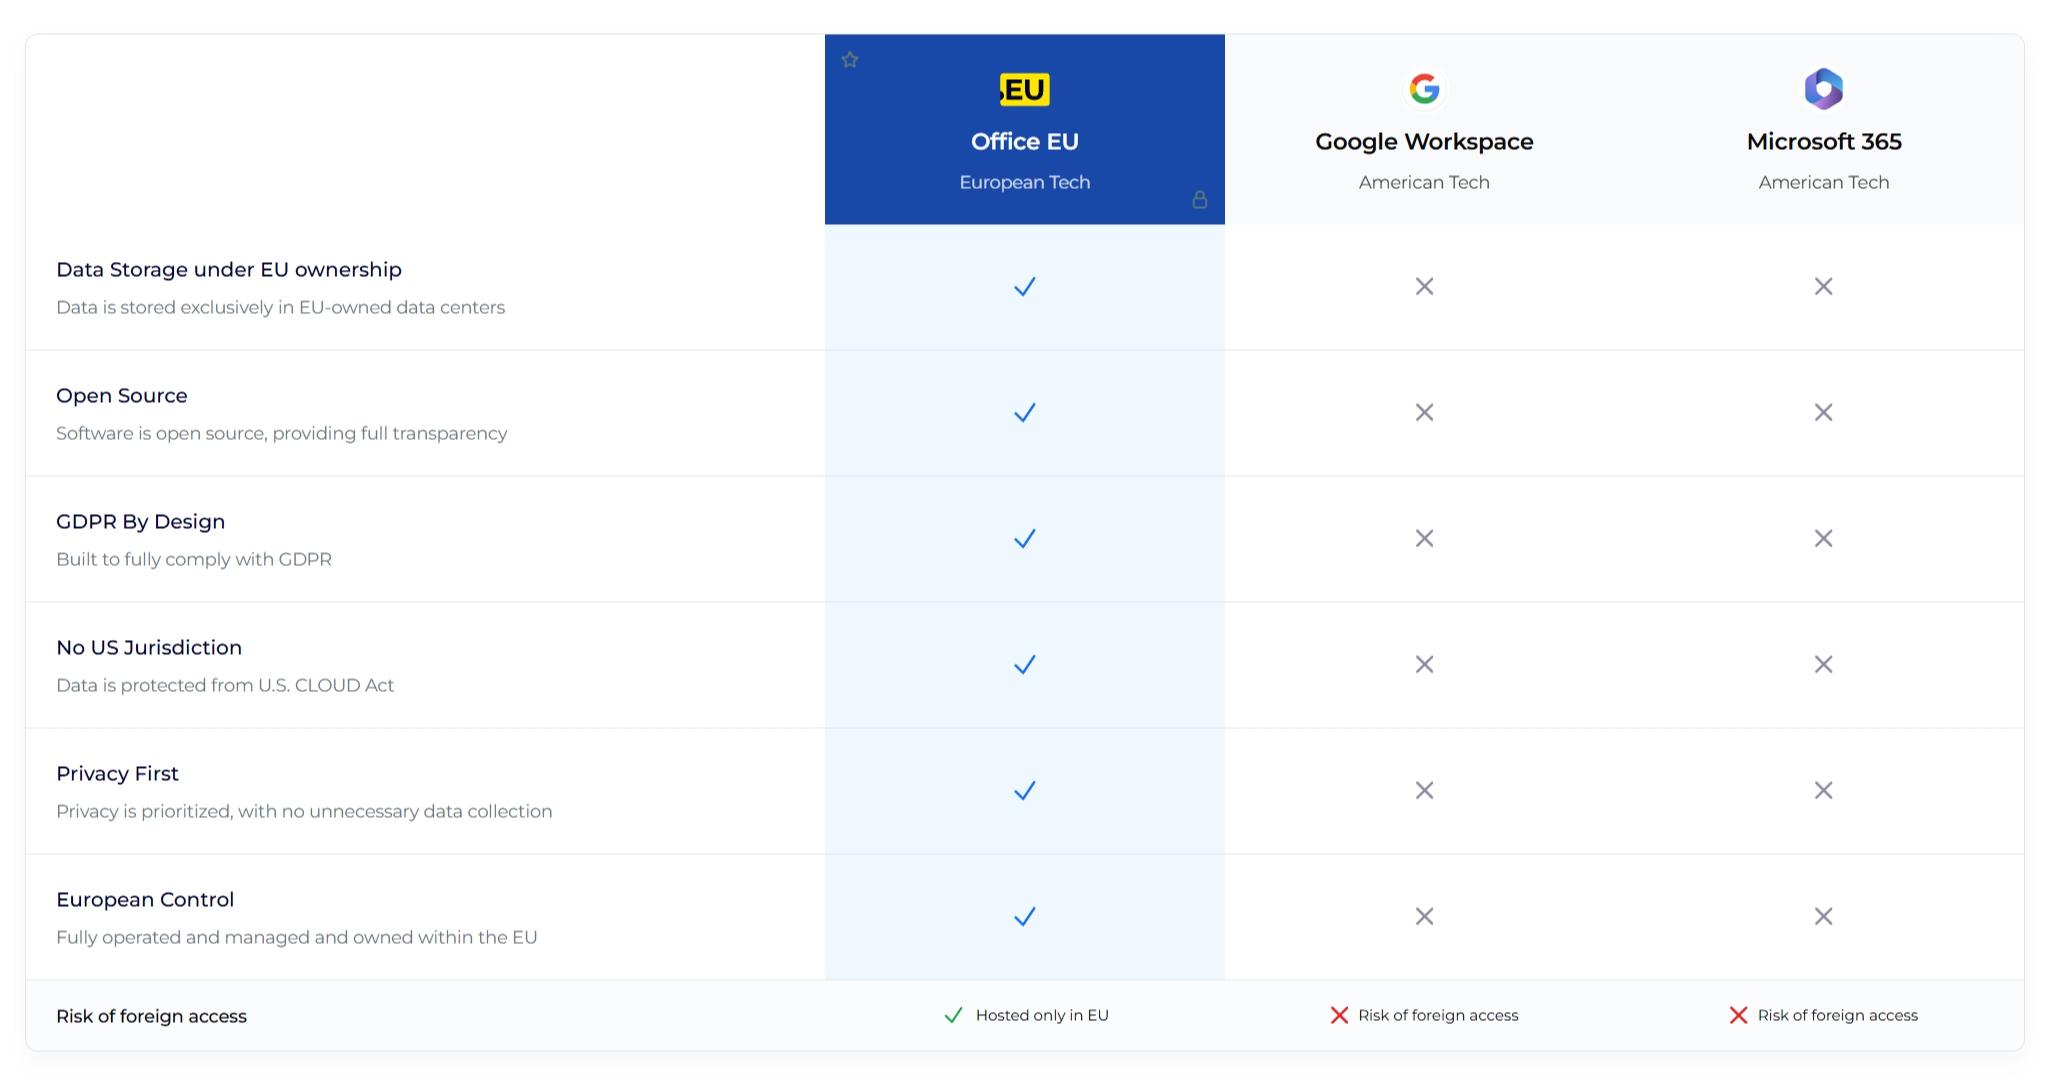The width and height of the screenshot is (2070, 1088).
Task: Click the star icon in Office EU header
Action: 850,60
